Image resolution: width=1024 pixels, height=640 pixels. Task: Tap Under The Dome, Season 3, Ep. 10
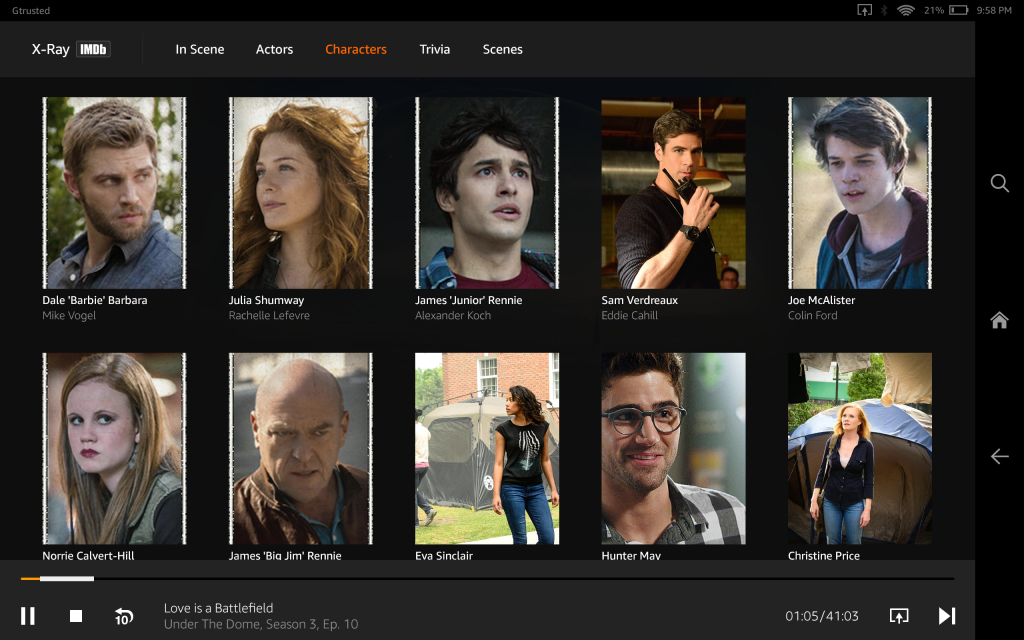[261, 624]
